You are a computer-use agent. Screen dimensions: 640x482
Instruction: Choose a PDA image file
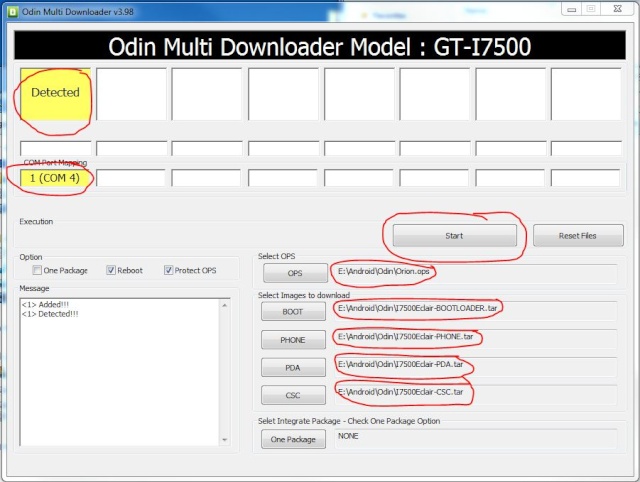tap(293, 367)
